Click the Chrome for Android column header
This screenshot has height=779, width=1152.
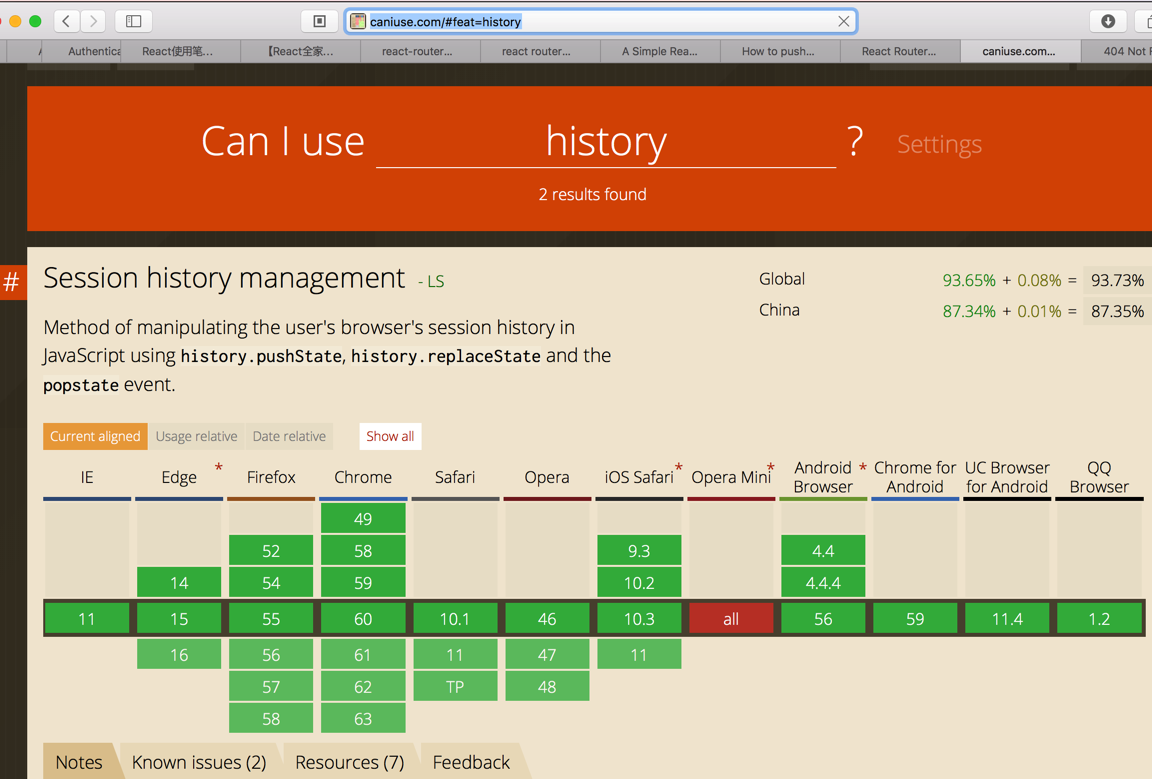915,478
